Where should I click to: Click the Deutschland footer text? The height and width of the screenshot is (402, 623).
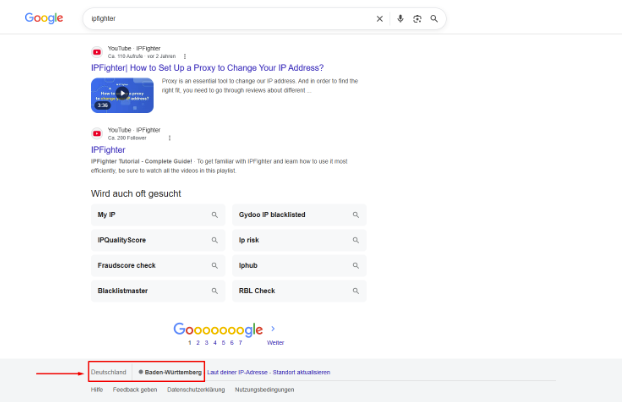[x=108, y=372]
